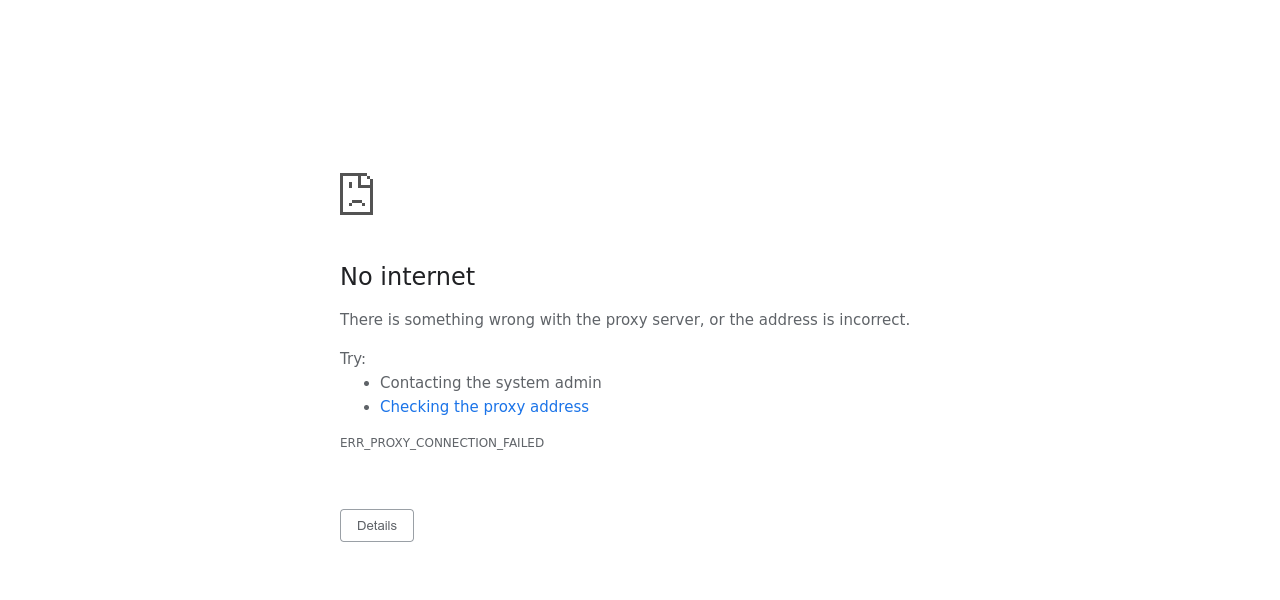
Task: Click the word Checking in the blue link
Action: click(414, 407)
